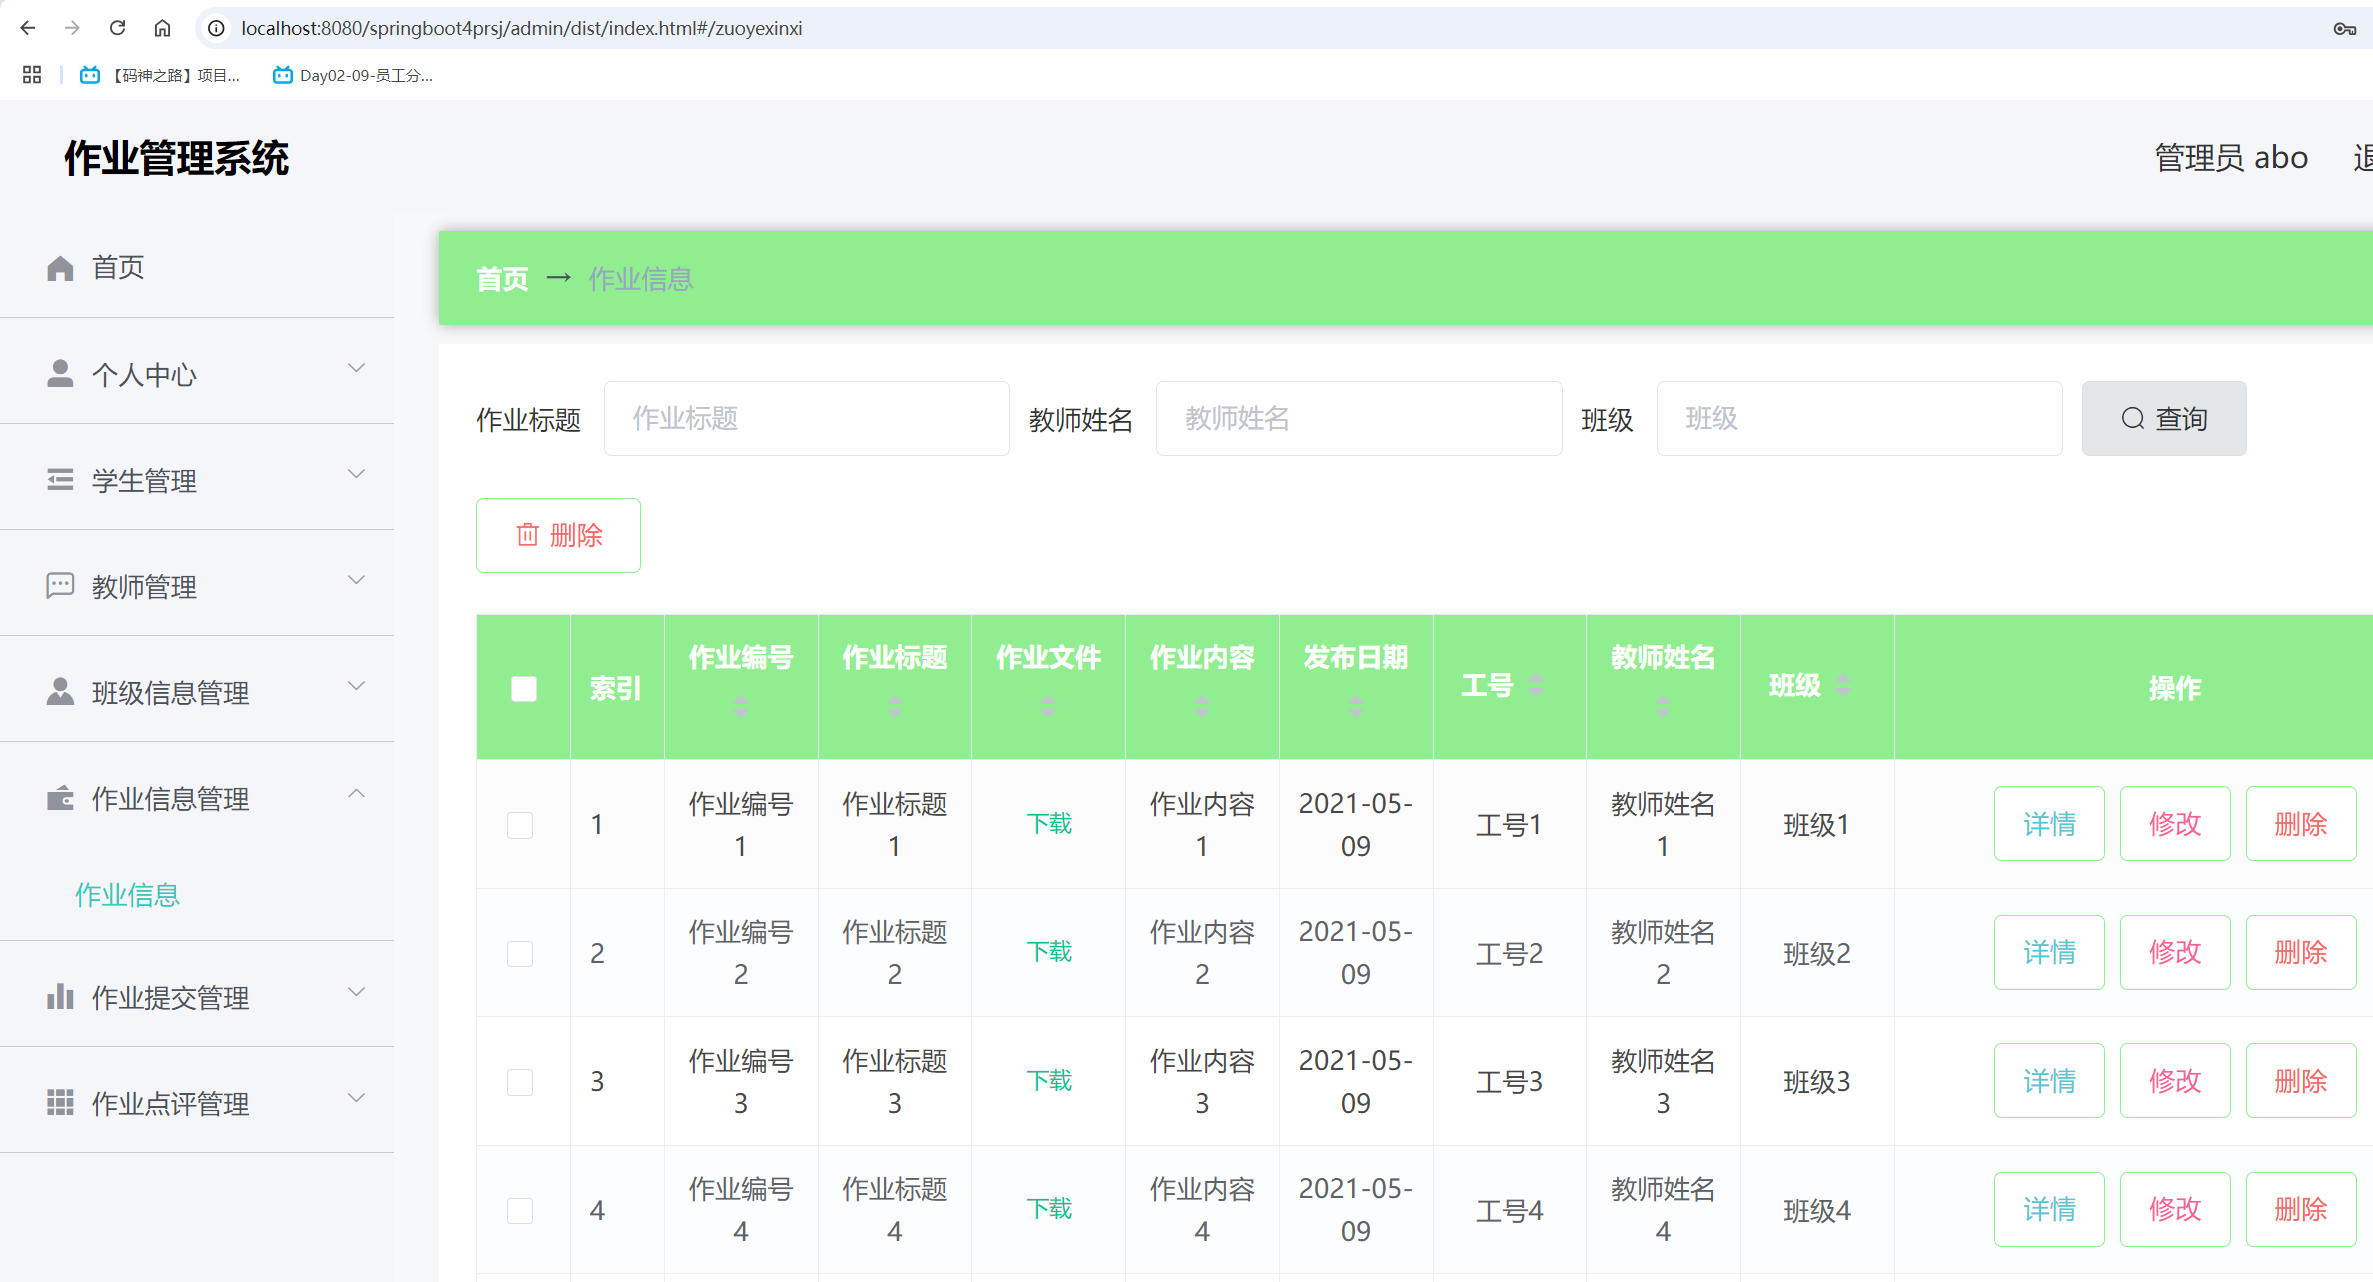
Task: Click the 查询 search button
Action: 2163,418
